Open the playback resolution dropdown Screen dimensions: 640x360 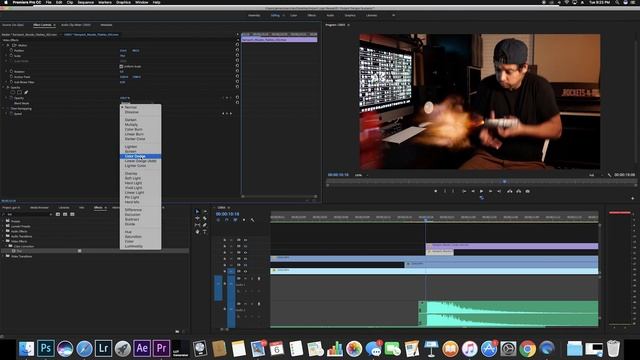click(x=595, y=175)
